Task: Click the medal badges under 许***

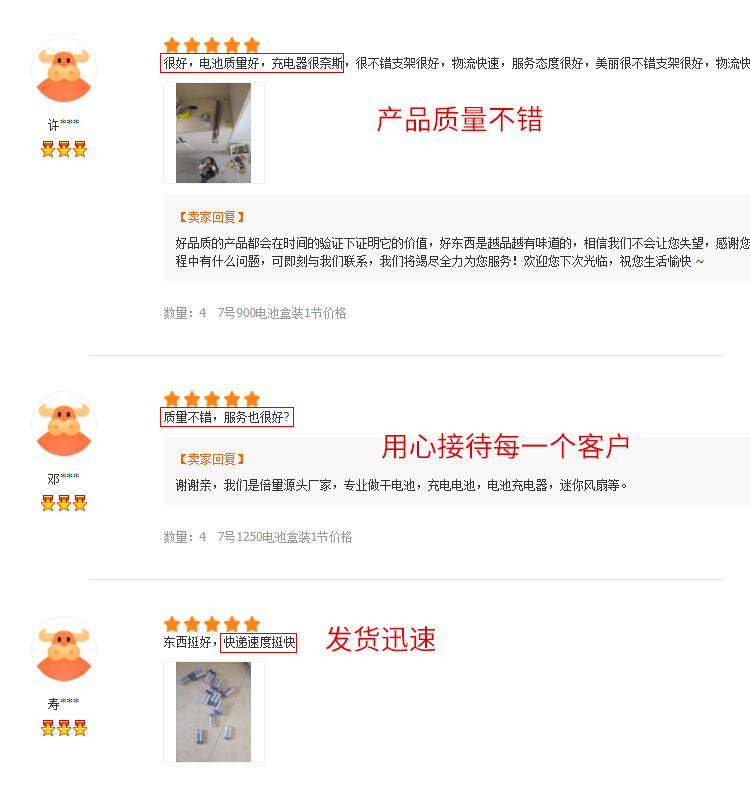Action: point(64,149)
